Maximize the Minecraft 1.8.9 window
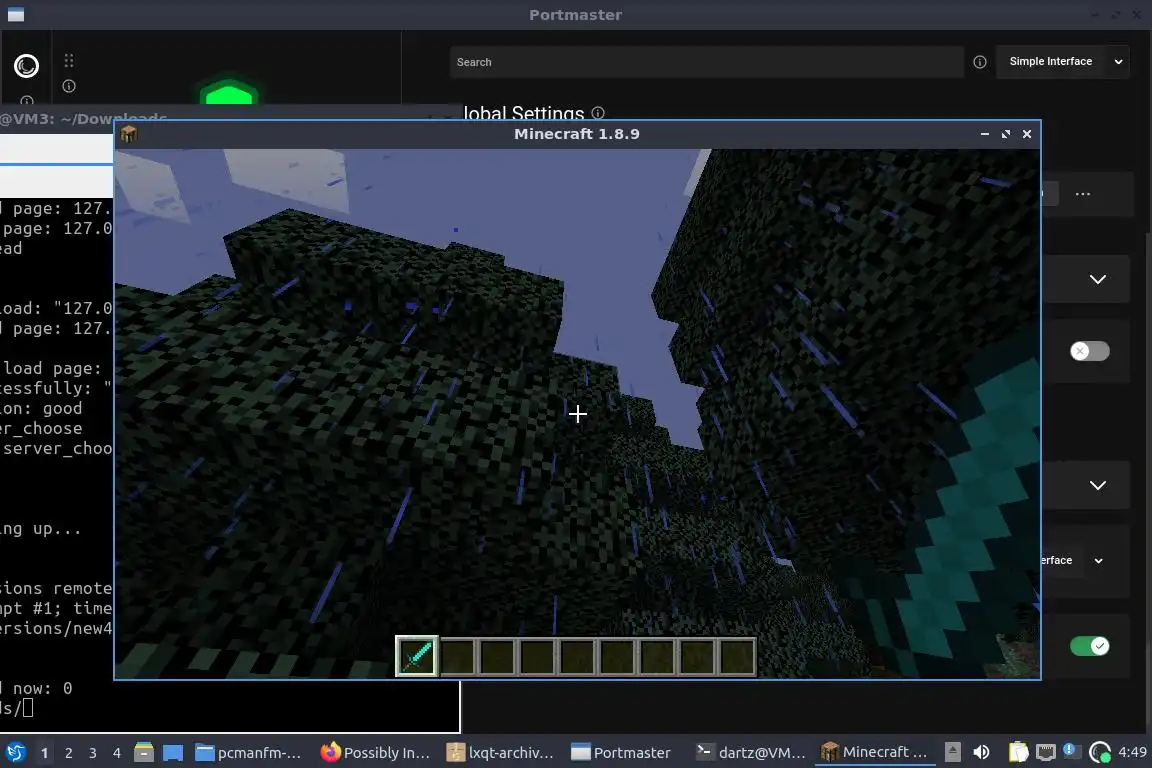Image resolution: width=1152 pixels, height=768 pixels. coord(1006,134)
